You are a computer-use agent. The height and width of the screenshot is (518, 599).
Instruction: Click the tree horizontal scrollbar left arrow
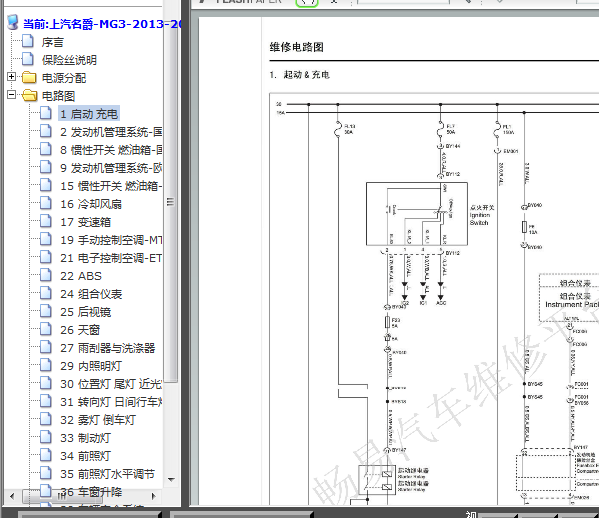(12, 496)
